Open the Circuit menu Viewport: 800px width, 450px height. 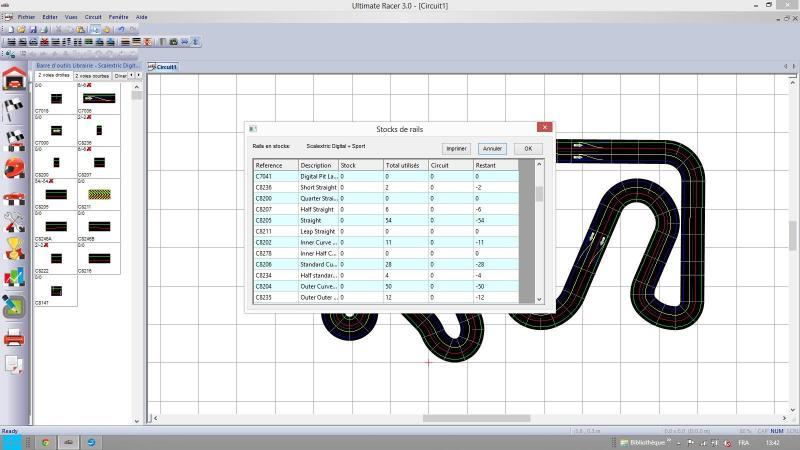tap(93, 17)
